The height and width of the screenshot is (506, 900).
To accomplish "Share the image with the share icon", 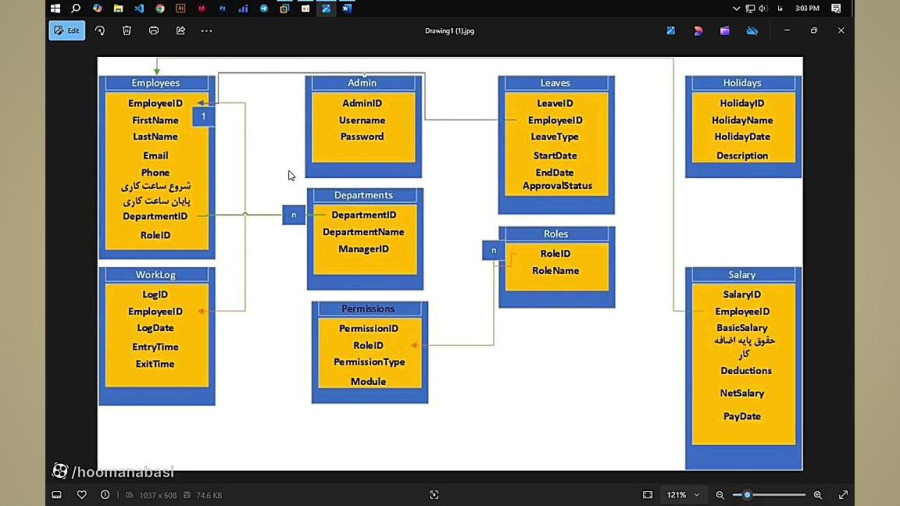I will coord(180,31).
